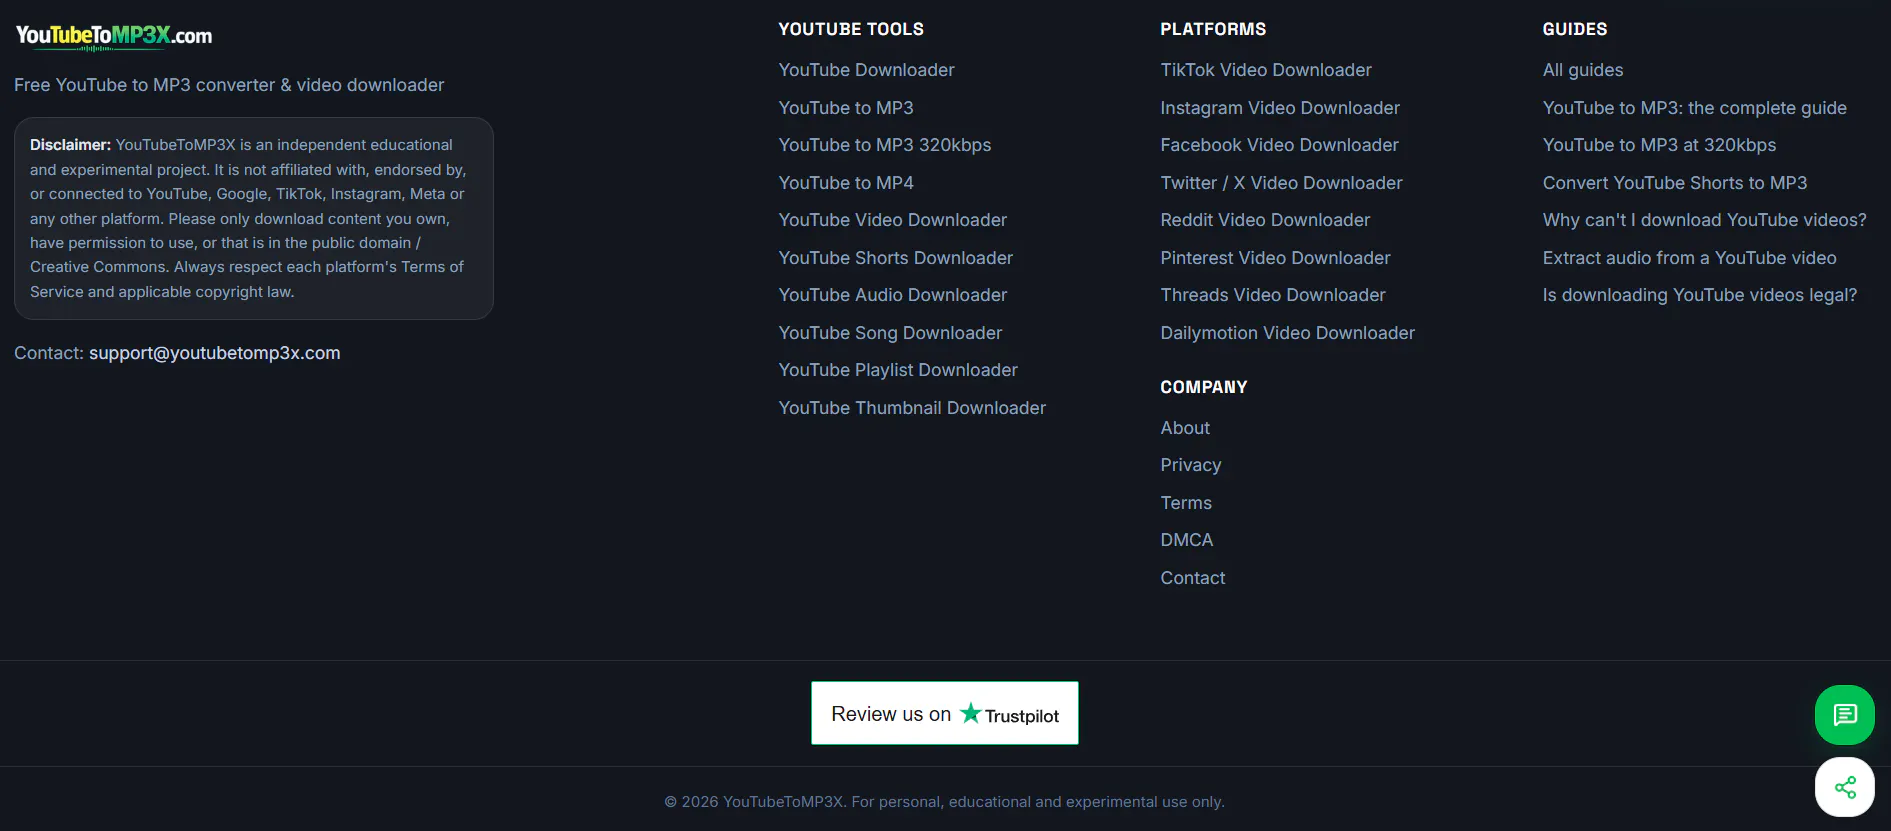This screenshot has height=831, width=1891.
Task: Click the GUIDES heading
Action: 1575,29
